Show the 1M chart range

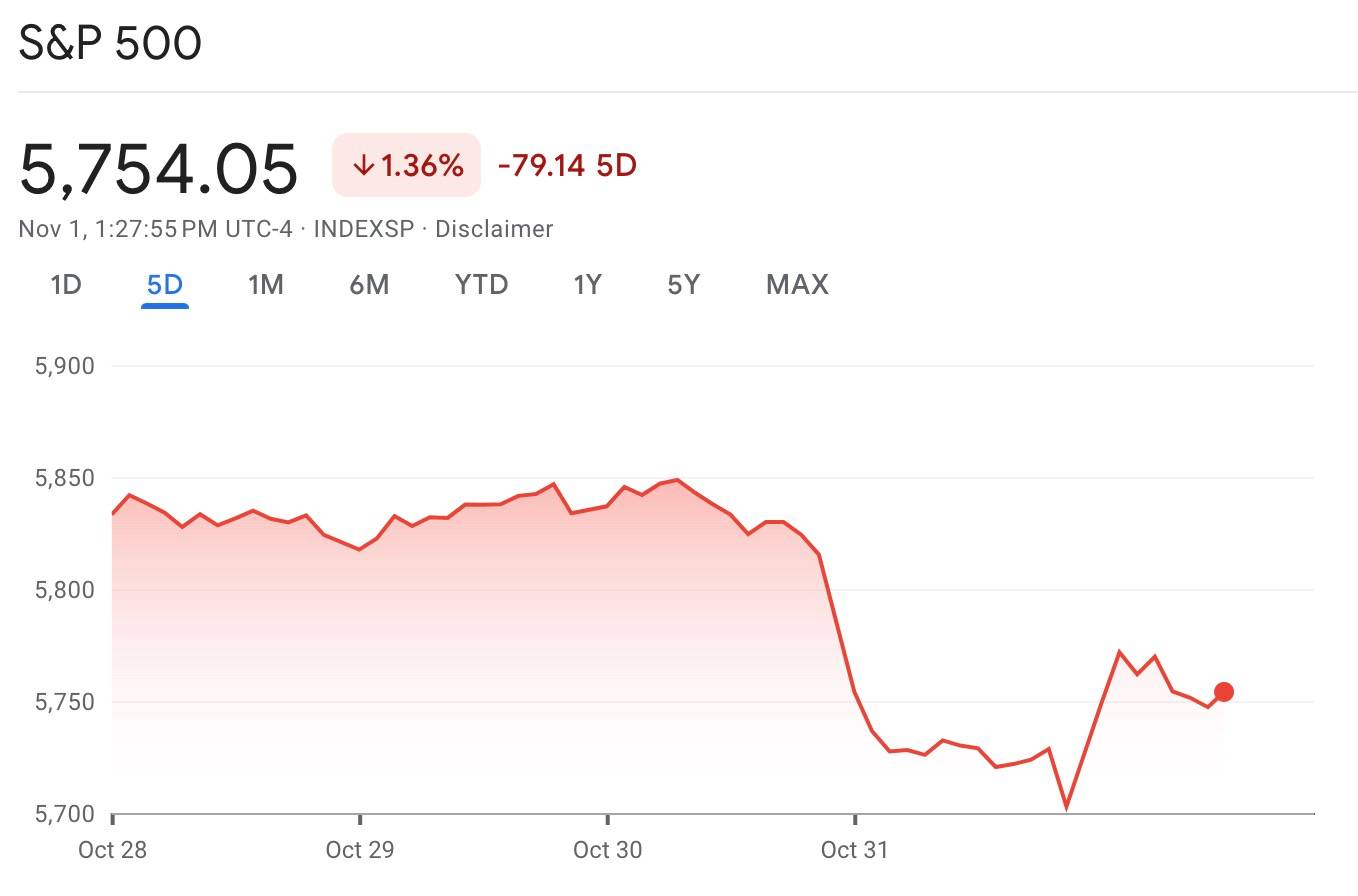point(265,285)
